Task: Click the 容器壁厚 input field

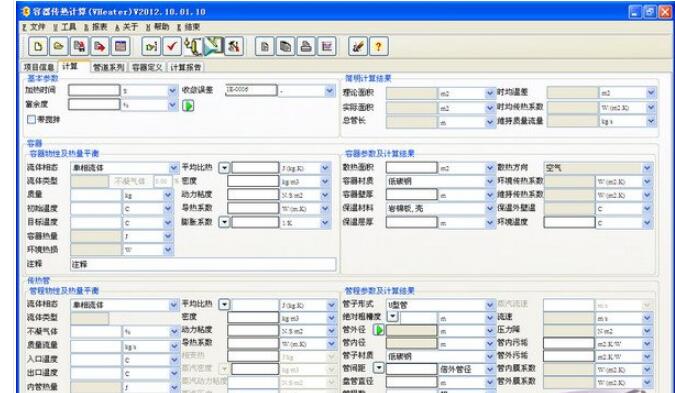Action: click(x=412, y=195)
